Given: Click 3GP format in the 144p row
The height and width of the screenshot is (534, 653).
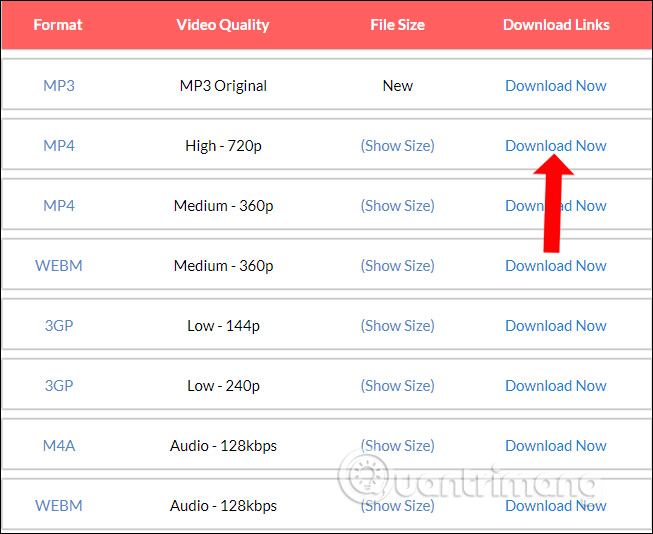Looking at the screenshot, I should pyautogui.click(x=59, y=326).
